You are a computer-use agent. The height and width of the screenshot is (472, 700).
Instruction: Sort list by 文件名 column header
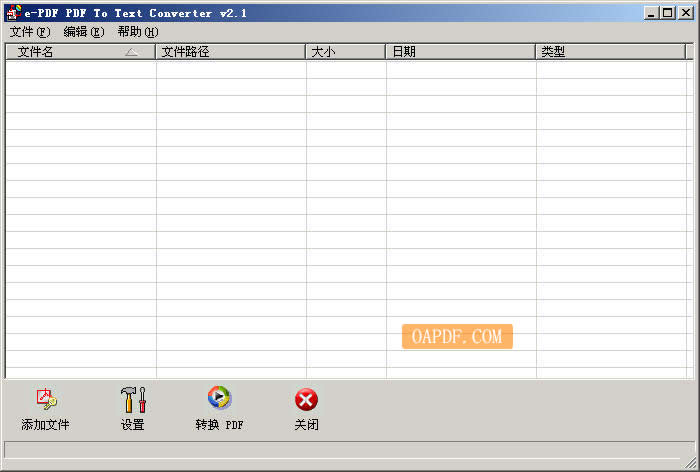80,52
